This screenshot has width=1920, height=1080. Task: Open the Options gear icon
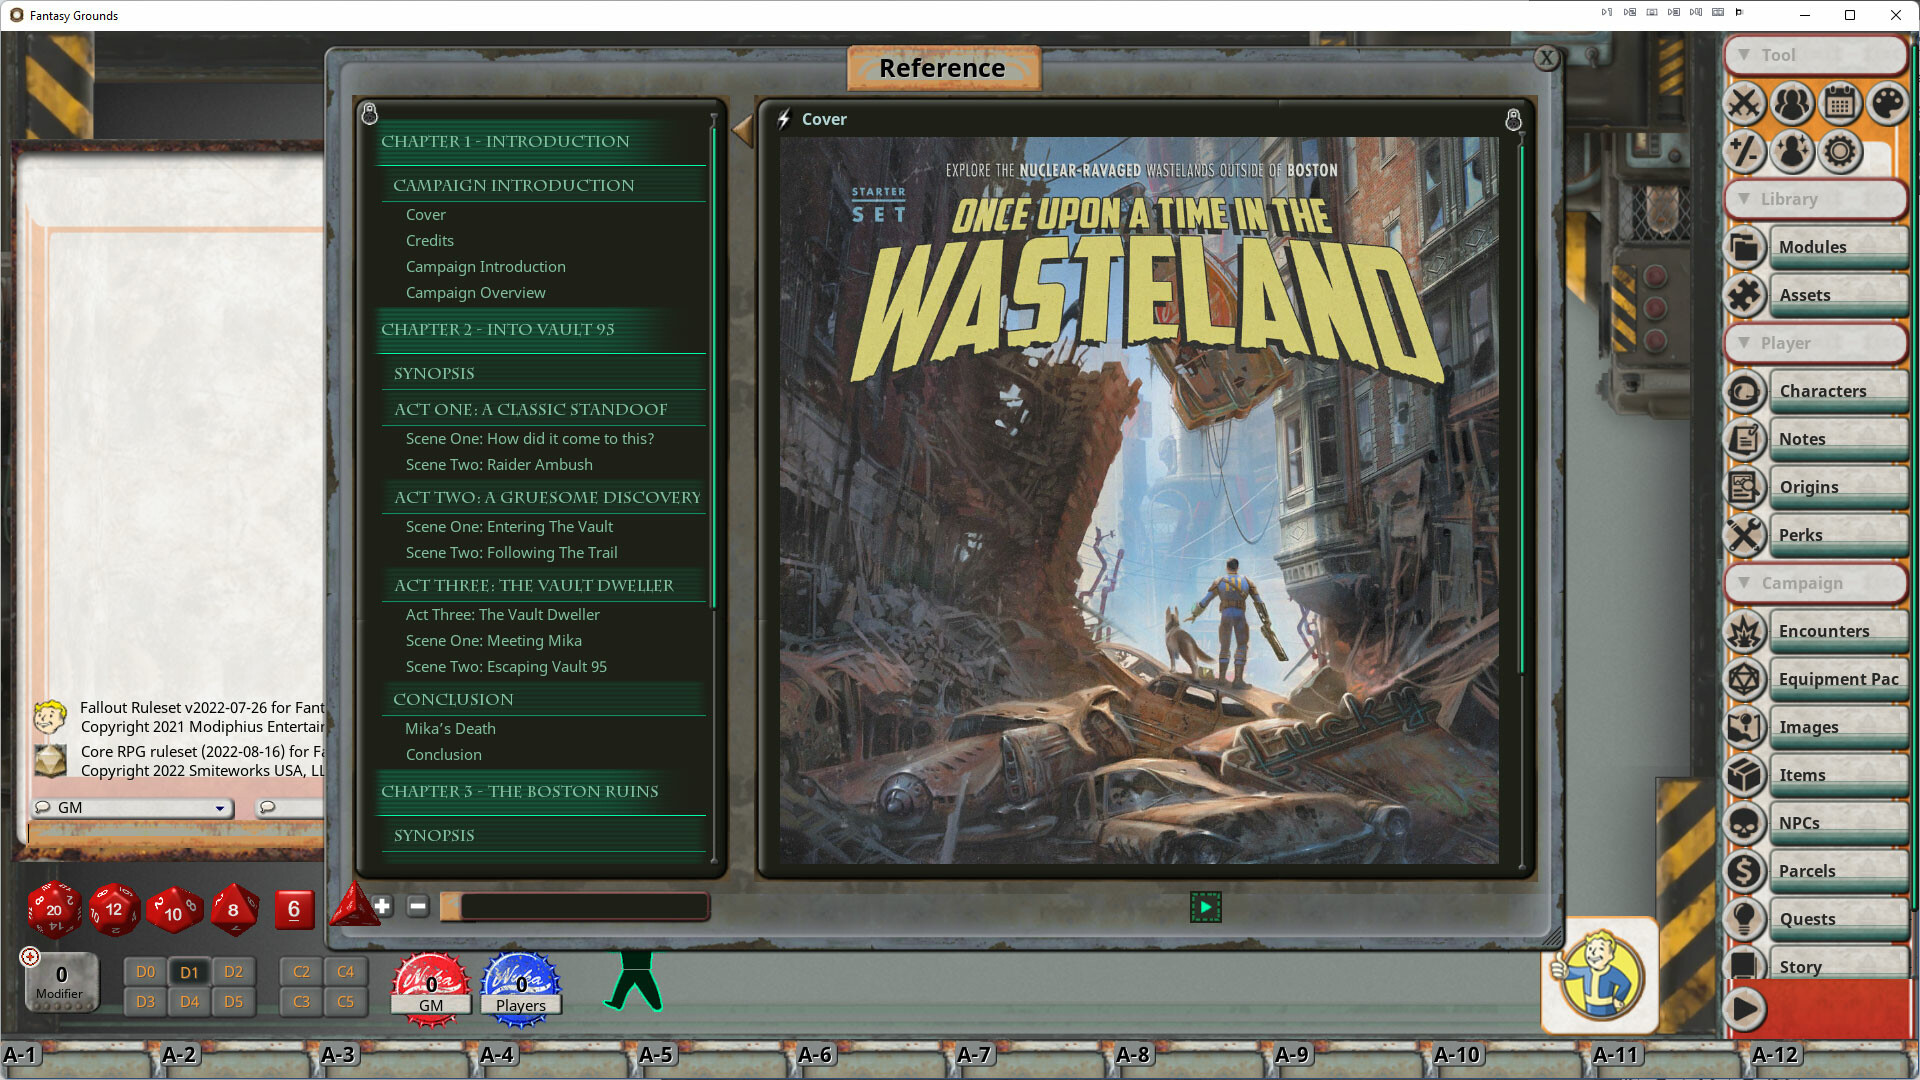pos(1840,152)
